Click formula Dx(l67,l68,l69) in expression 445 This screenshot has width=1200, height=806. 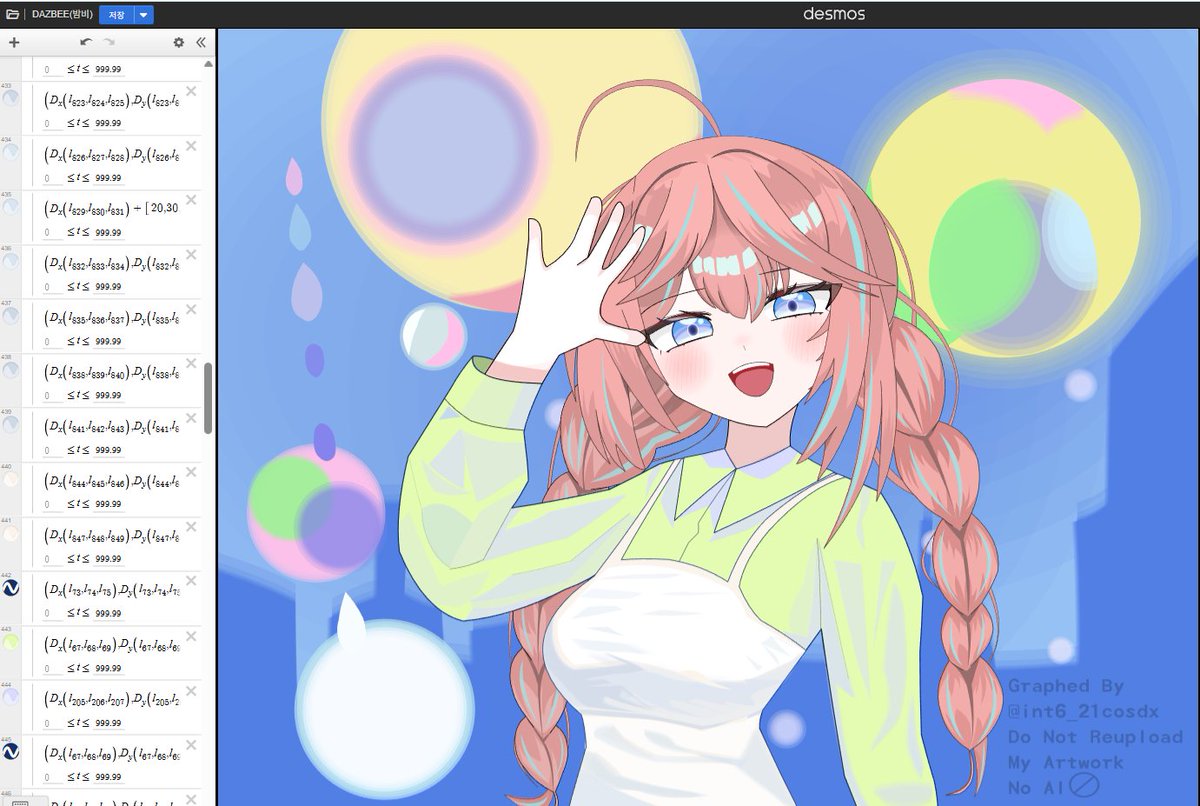(111, 753)
